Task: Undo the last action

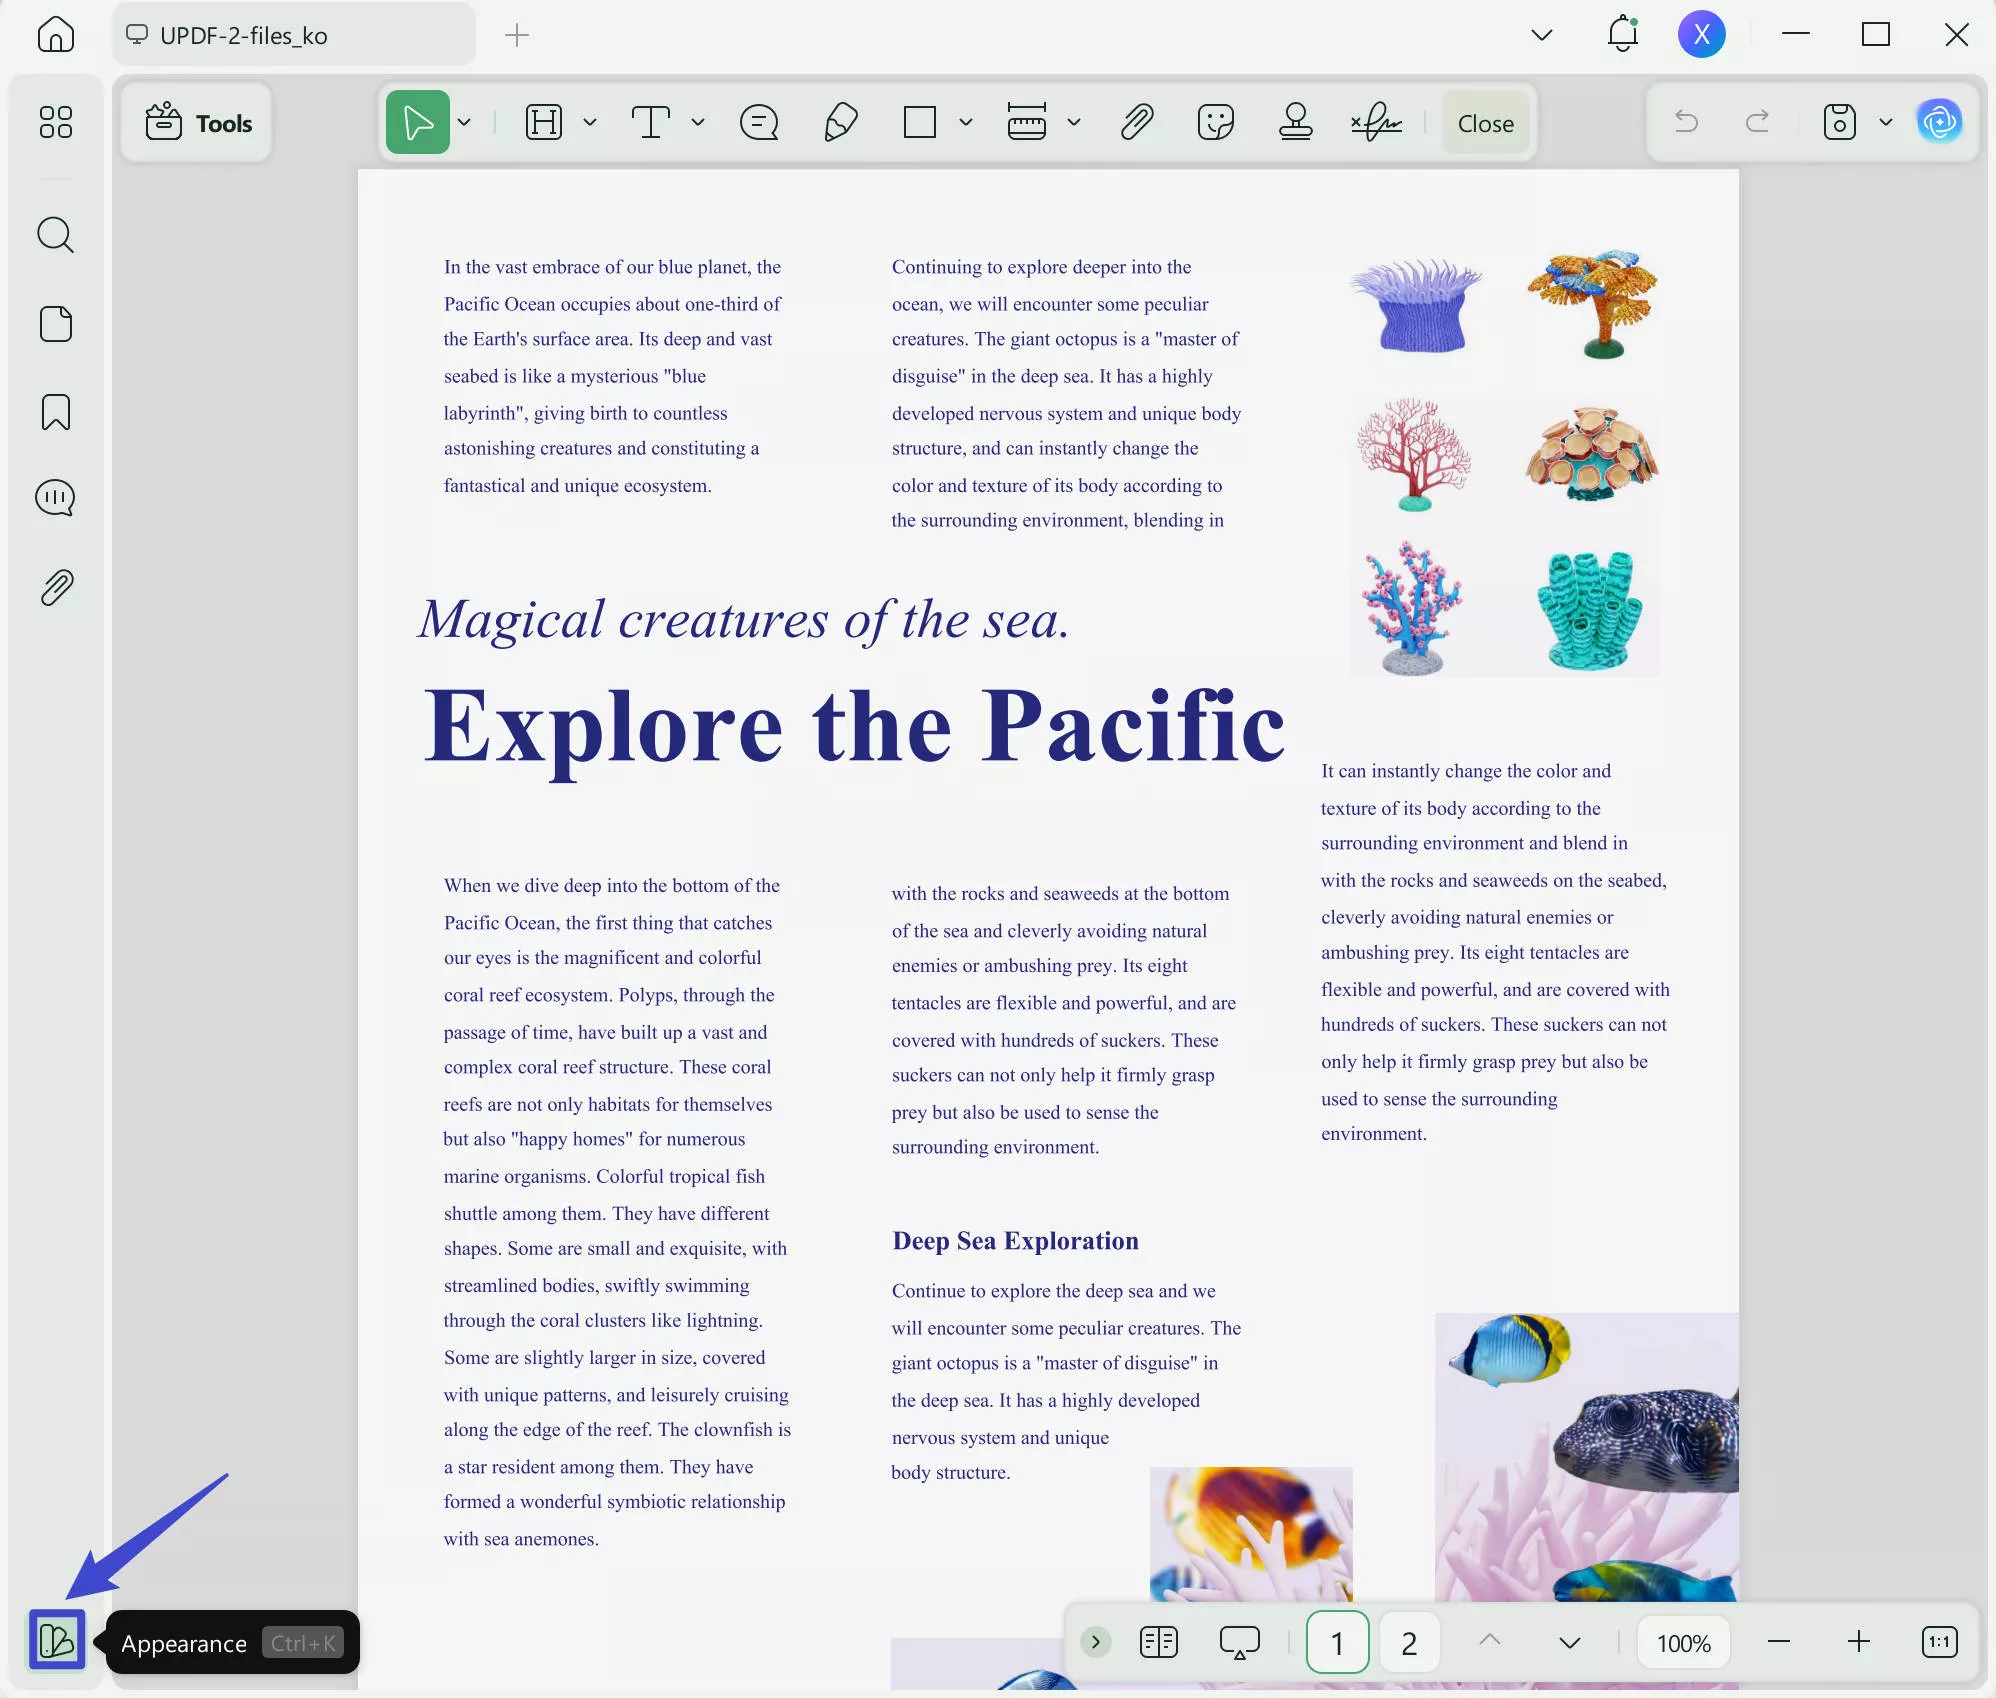Action: point(1687,122)
